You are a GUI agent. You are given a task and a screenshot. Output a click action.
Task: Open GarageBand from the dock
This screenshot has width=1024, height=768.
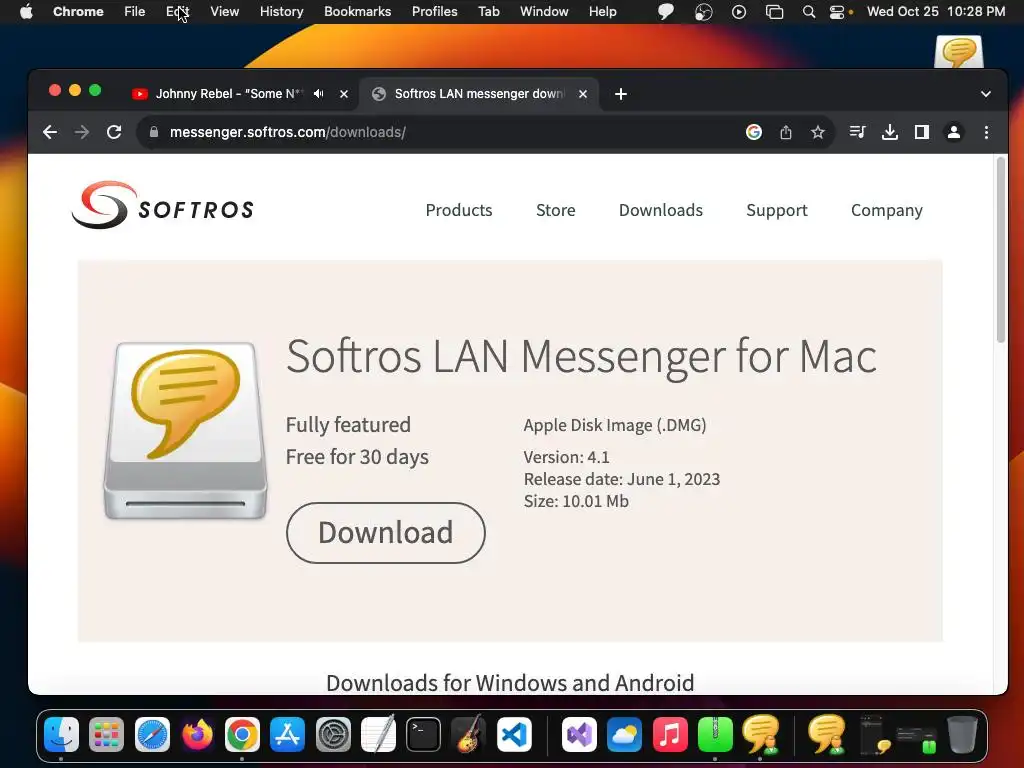coord(469,734)
